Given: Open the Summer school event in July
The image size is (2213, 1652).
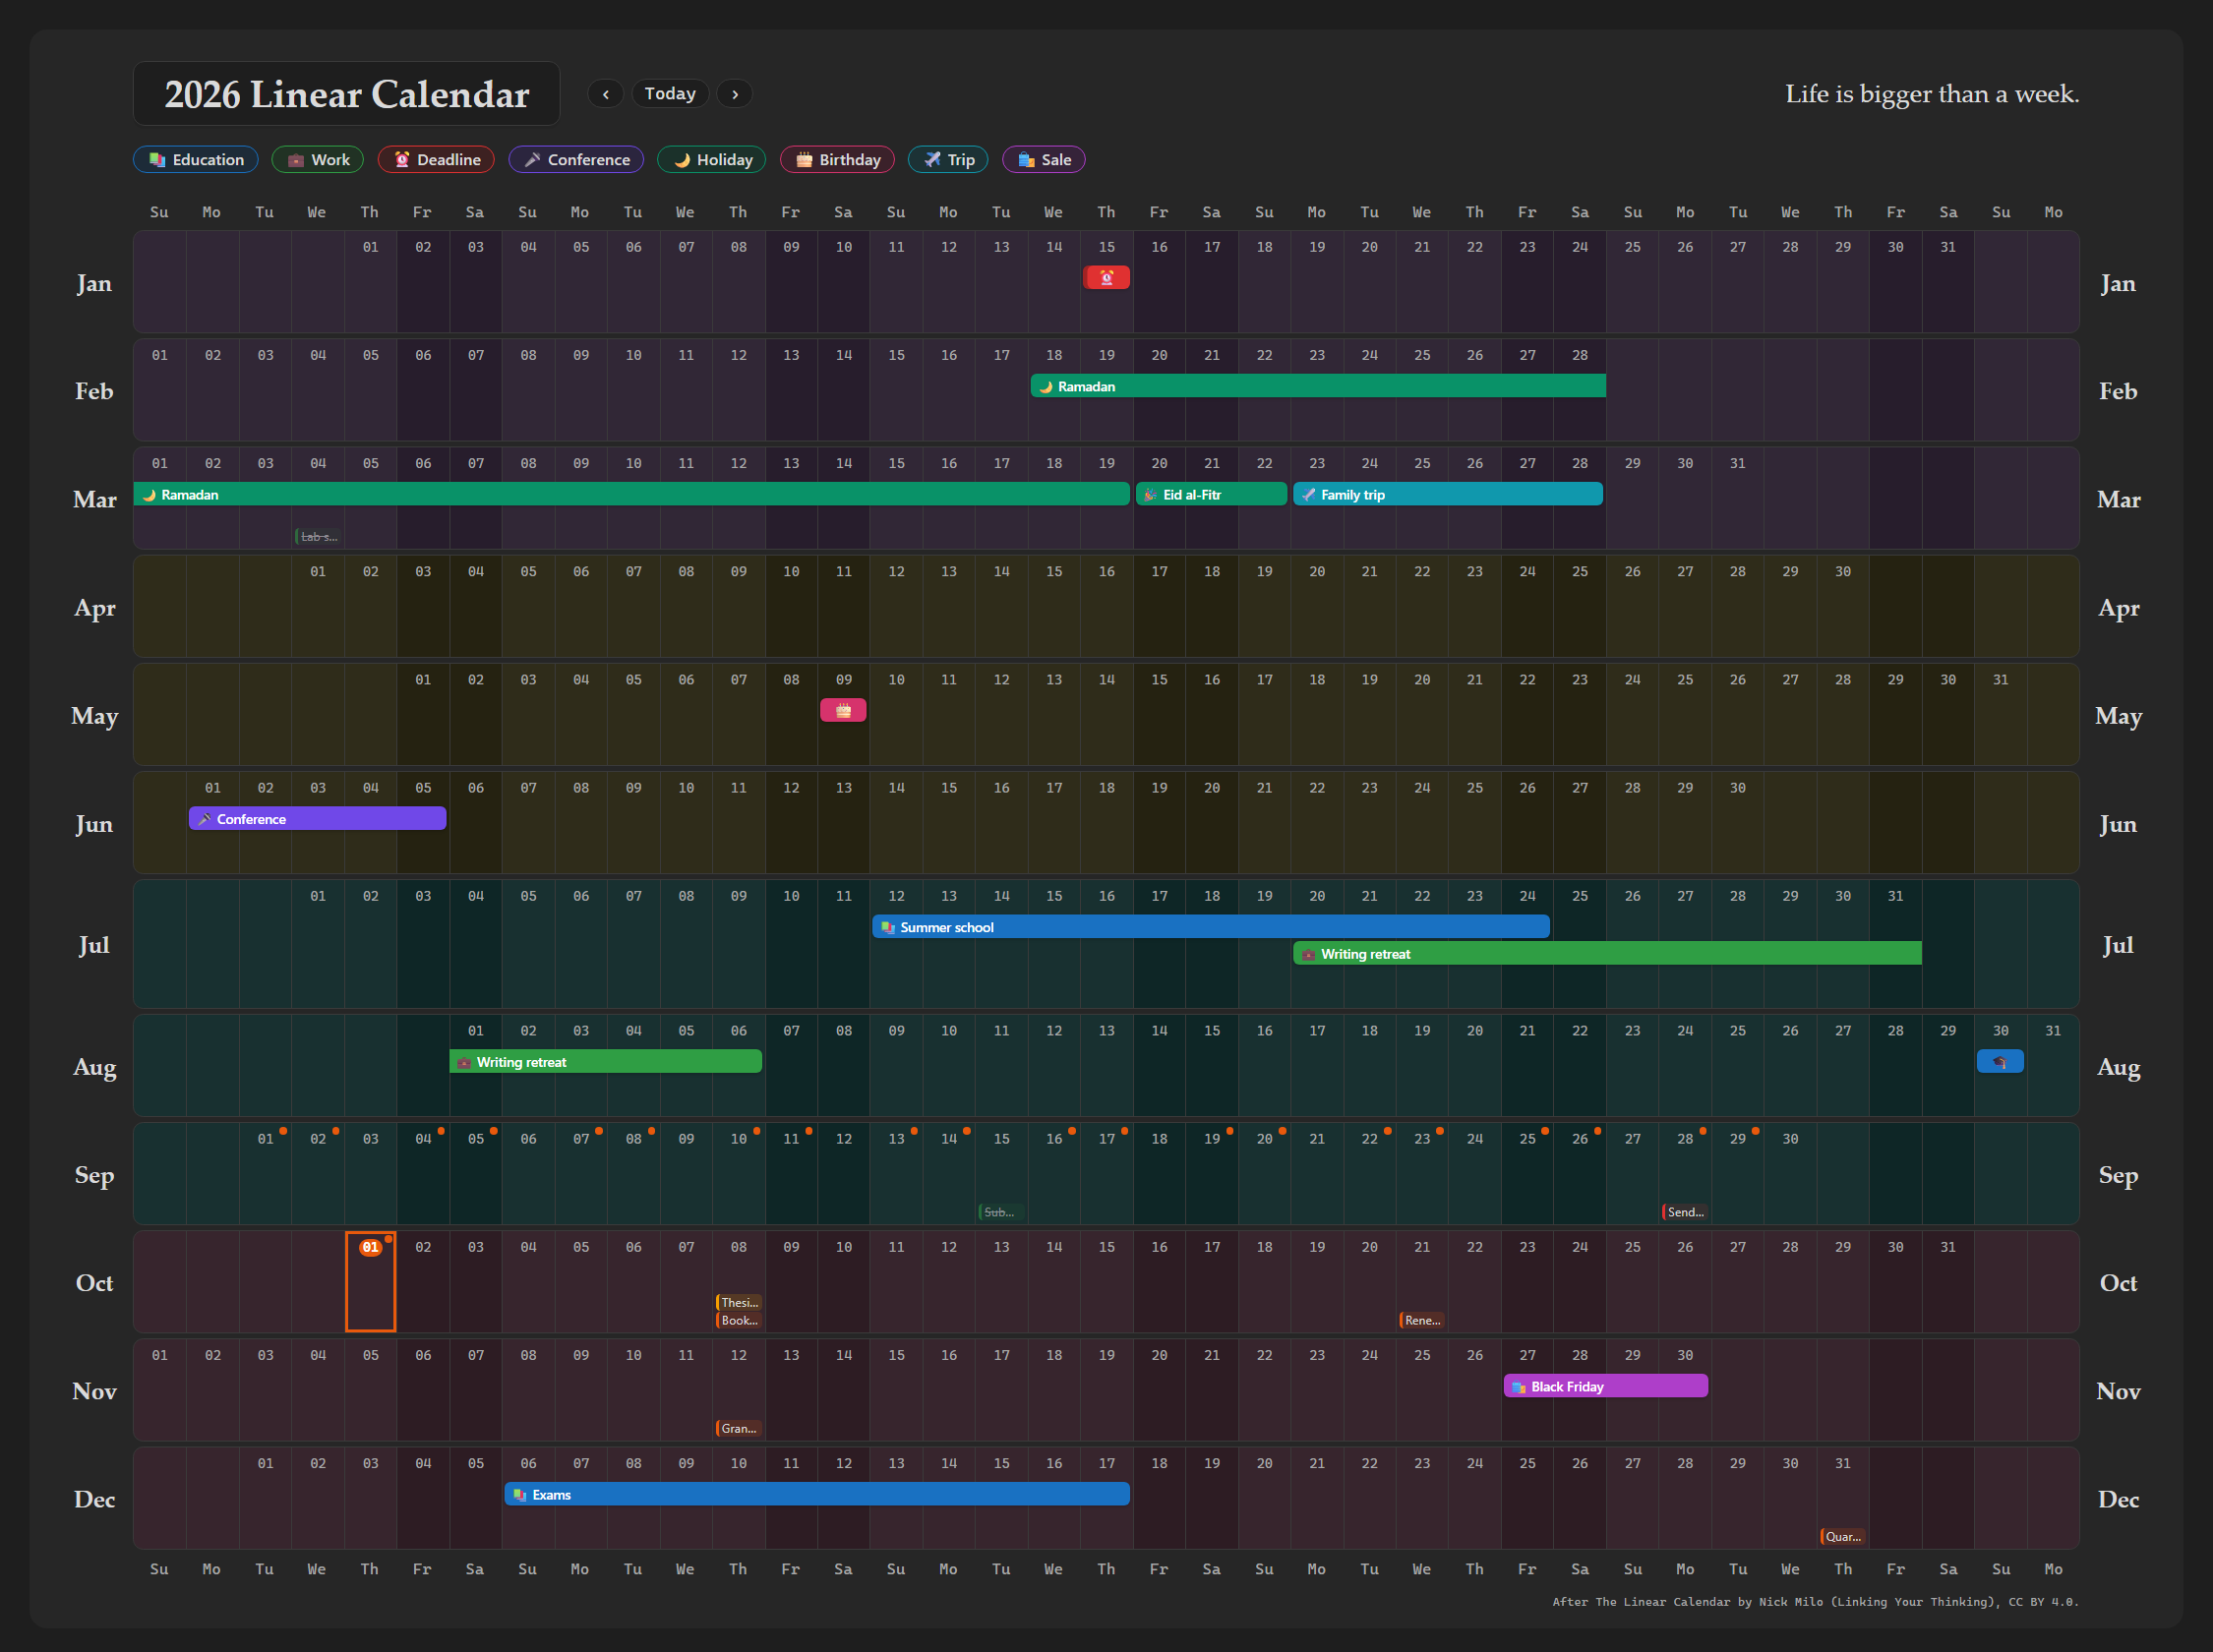Looking at the screenshot, I should click(1211, 927).
